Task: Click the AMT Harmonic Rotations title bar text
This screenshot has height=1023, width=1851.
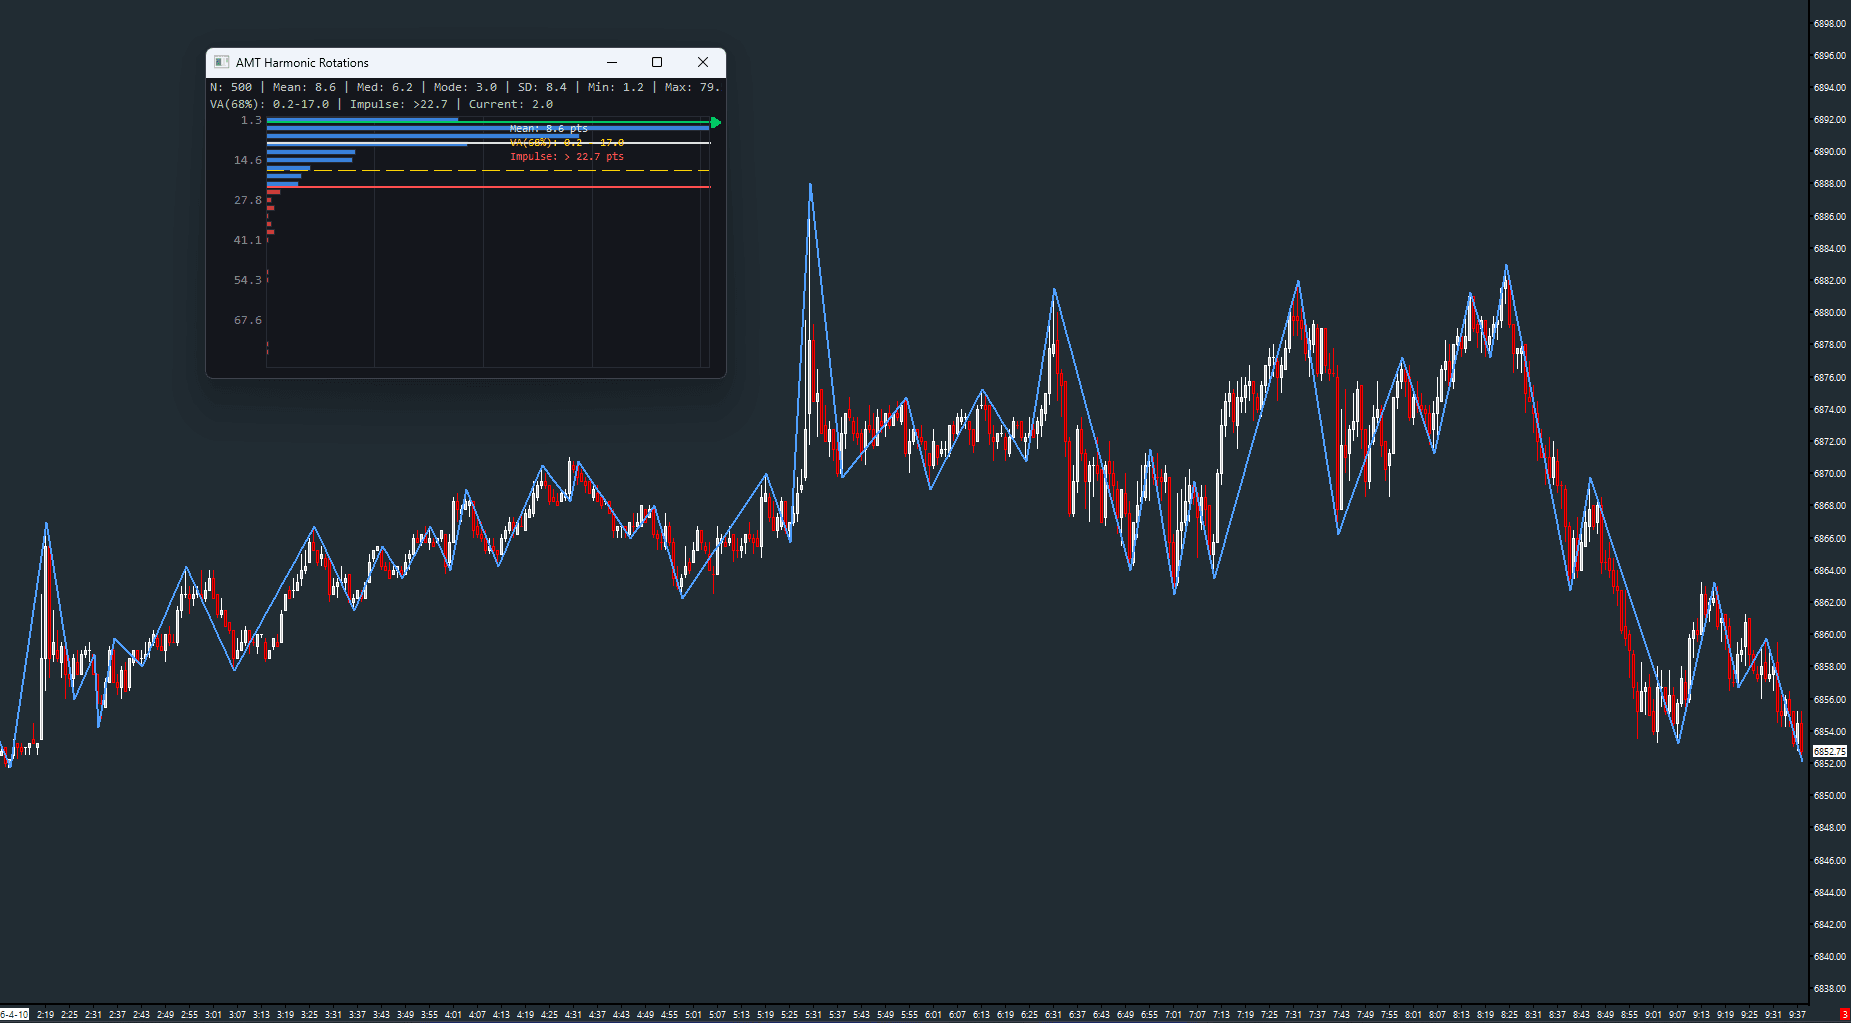Action: tap(302, 62)
